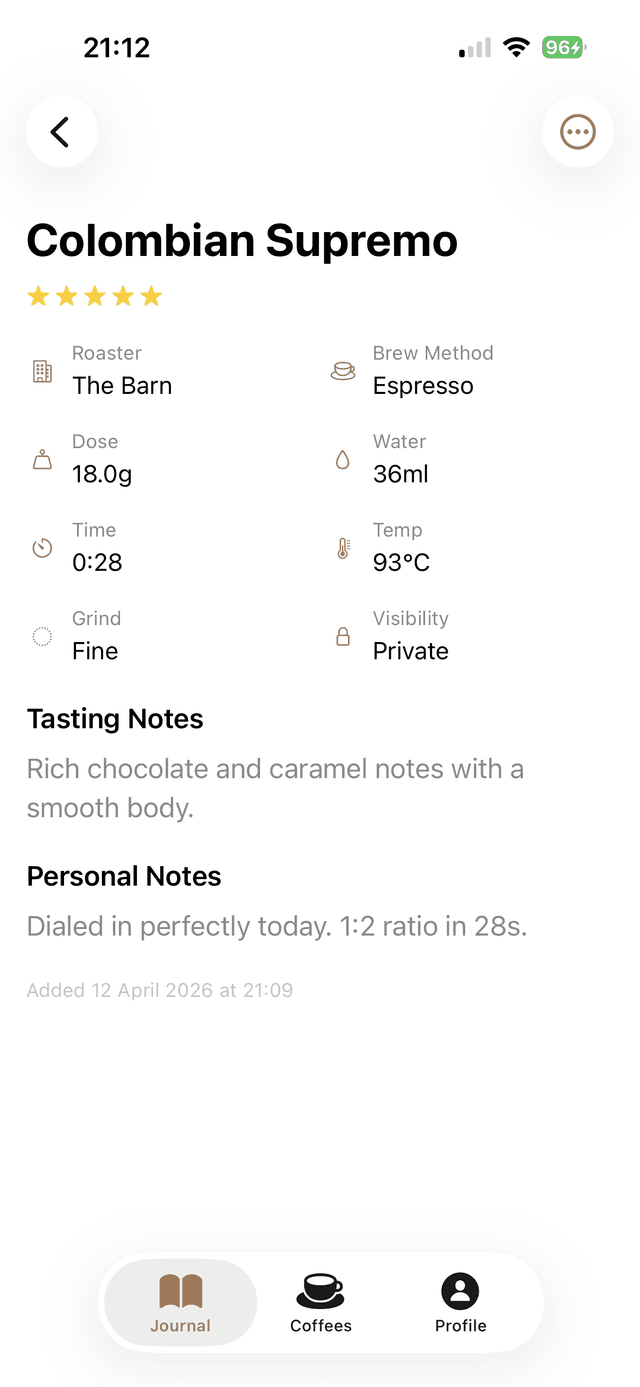Tap the first star of the rating

point(38,295)
